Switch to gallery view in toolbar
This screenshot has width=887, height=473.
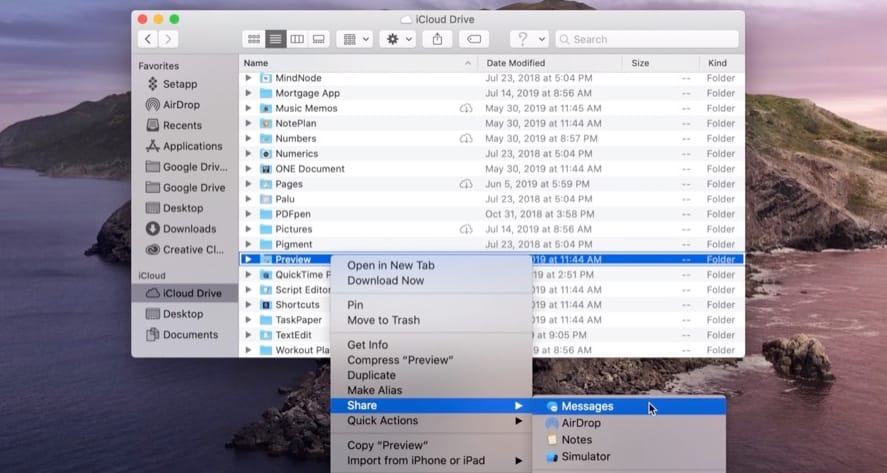[x=318, y=39]
